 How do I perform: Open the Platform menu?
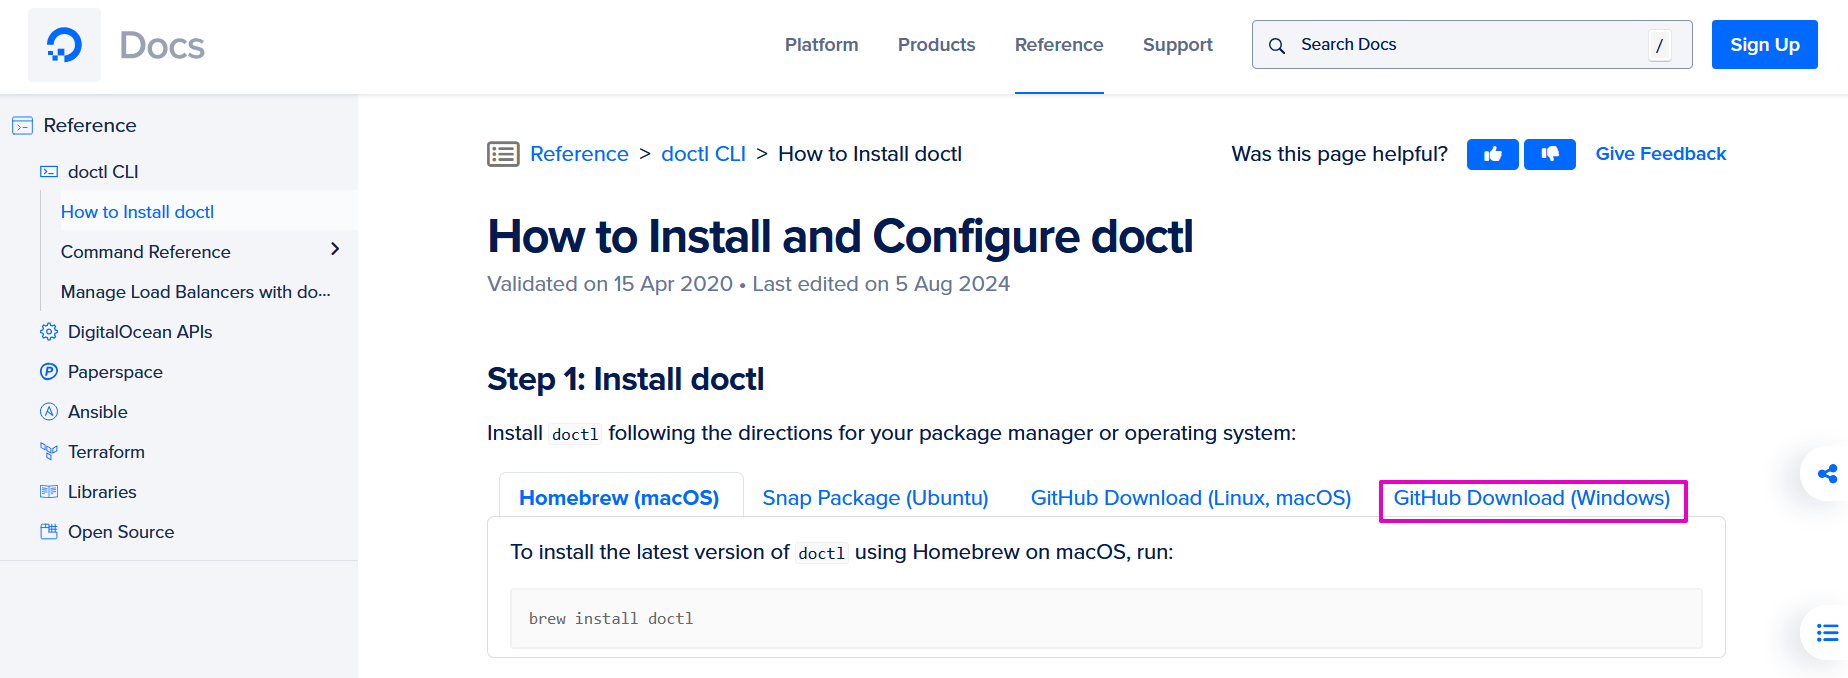821,45
